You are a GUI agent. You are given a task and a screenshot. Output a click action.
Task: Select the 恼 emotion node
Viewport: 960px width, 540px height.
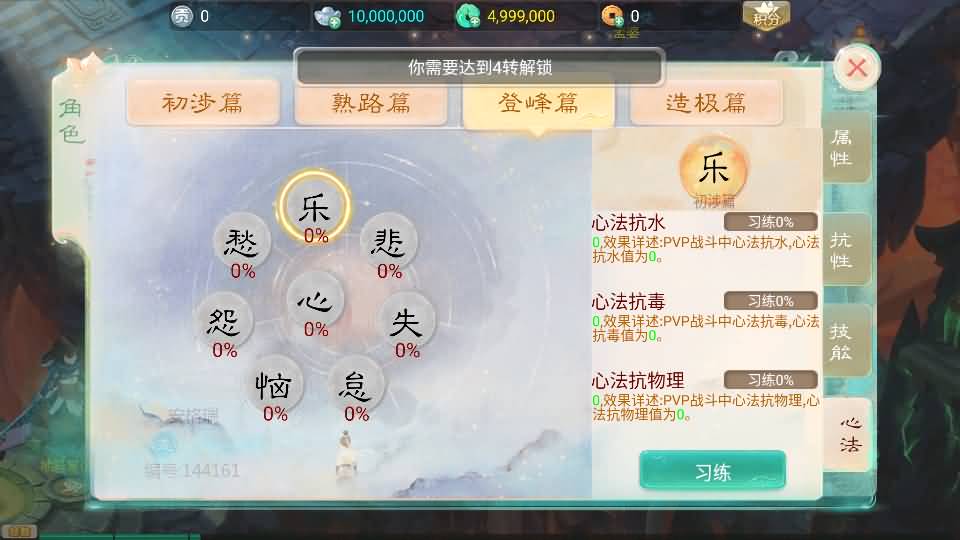(x=274, y=385)
